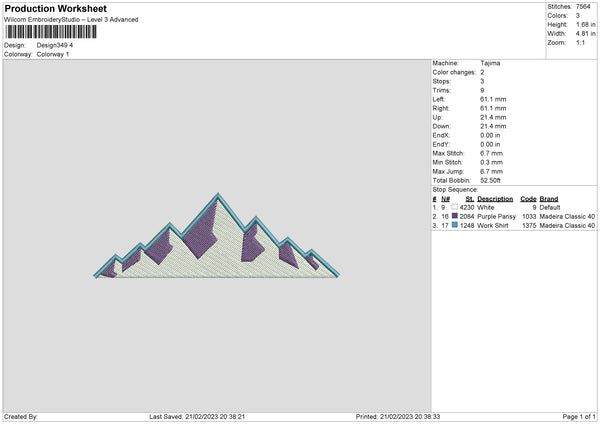Click the Purple Pansy color swatch

(x=455, y=216)
